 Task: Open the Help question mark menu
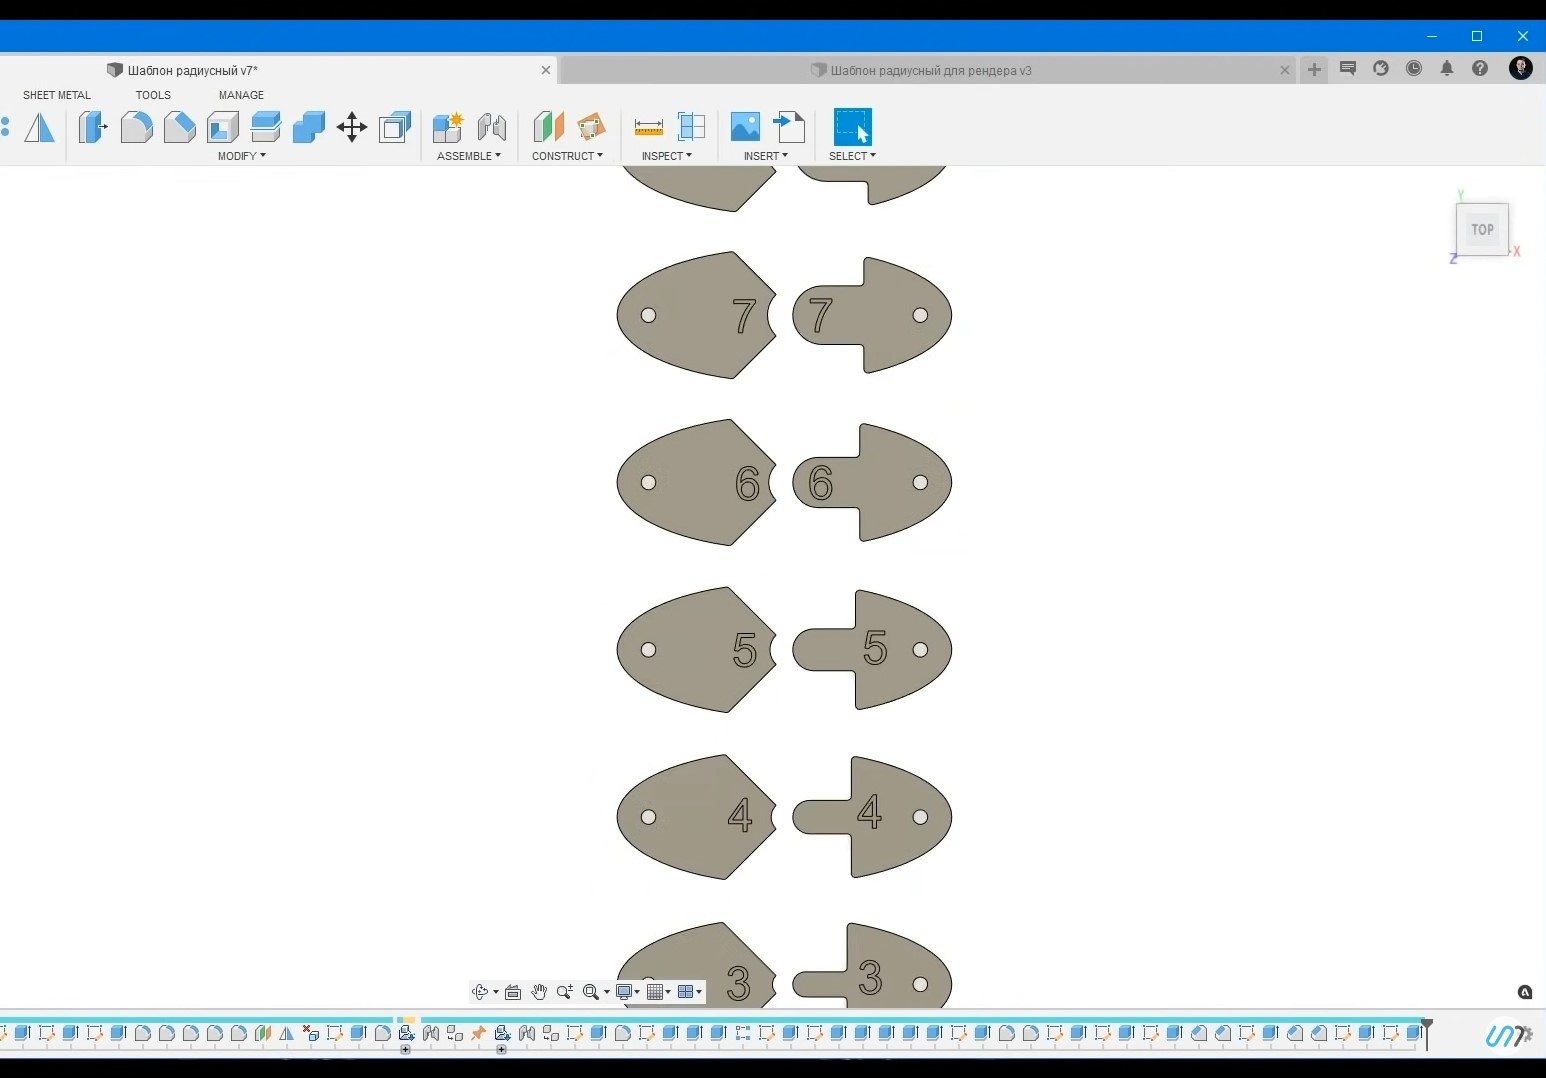coord(1480,69)
